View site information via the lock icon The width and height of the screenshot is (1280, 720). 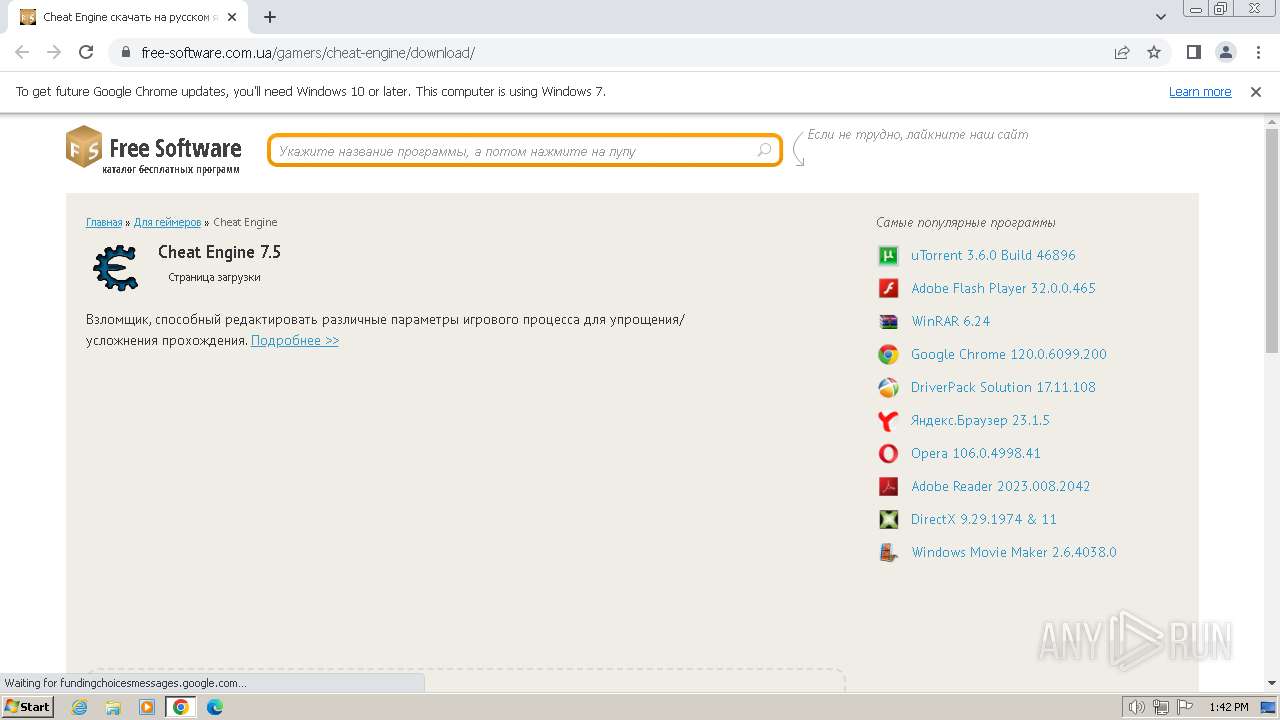point(126,52)
